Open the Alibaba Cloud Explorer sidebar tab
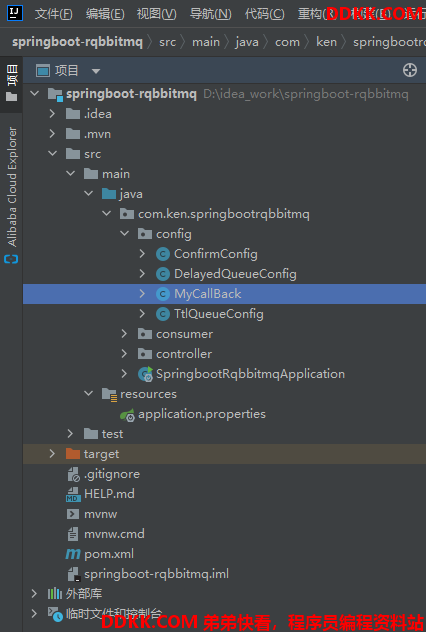Viewport: 426px width, 632px height. point(12,195)
